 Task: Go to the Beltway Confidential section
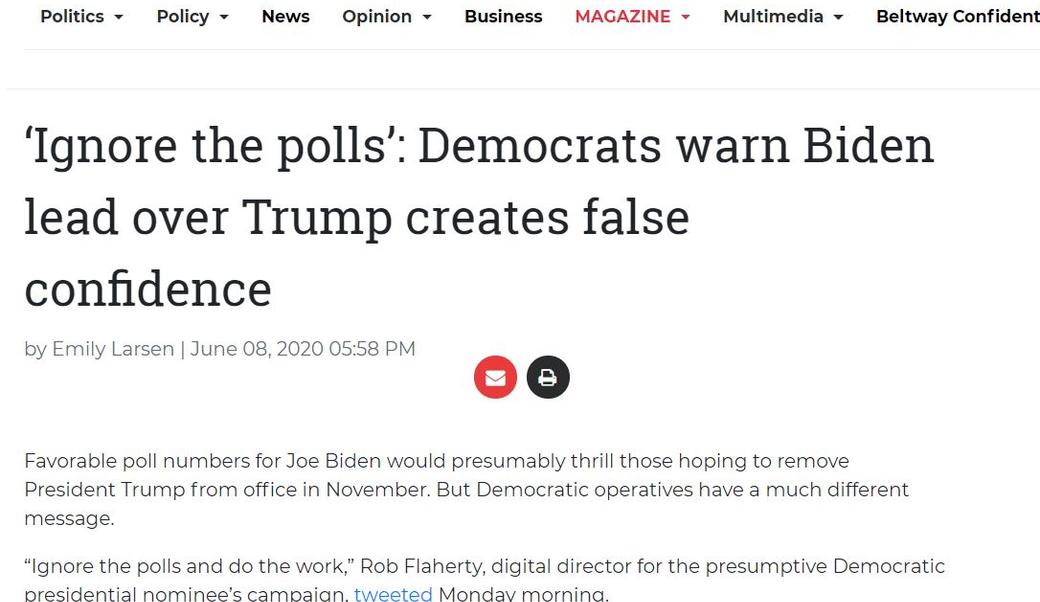pos(957,16)
